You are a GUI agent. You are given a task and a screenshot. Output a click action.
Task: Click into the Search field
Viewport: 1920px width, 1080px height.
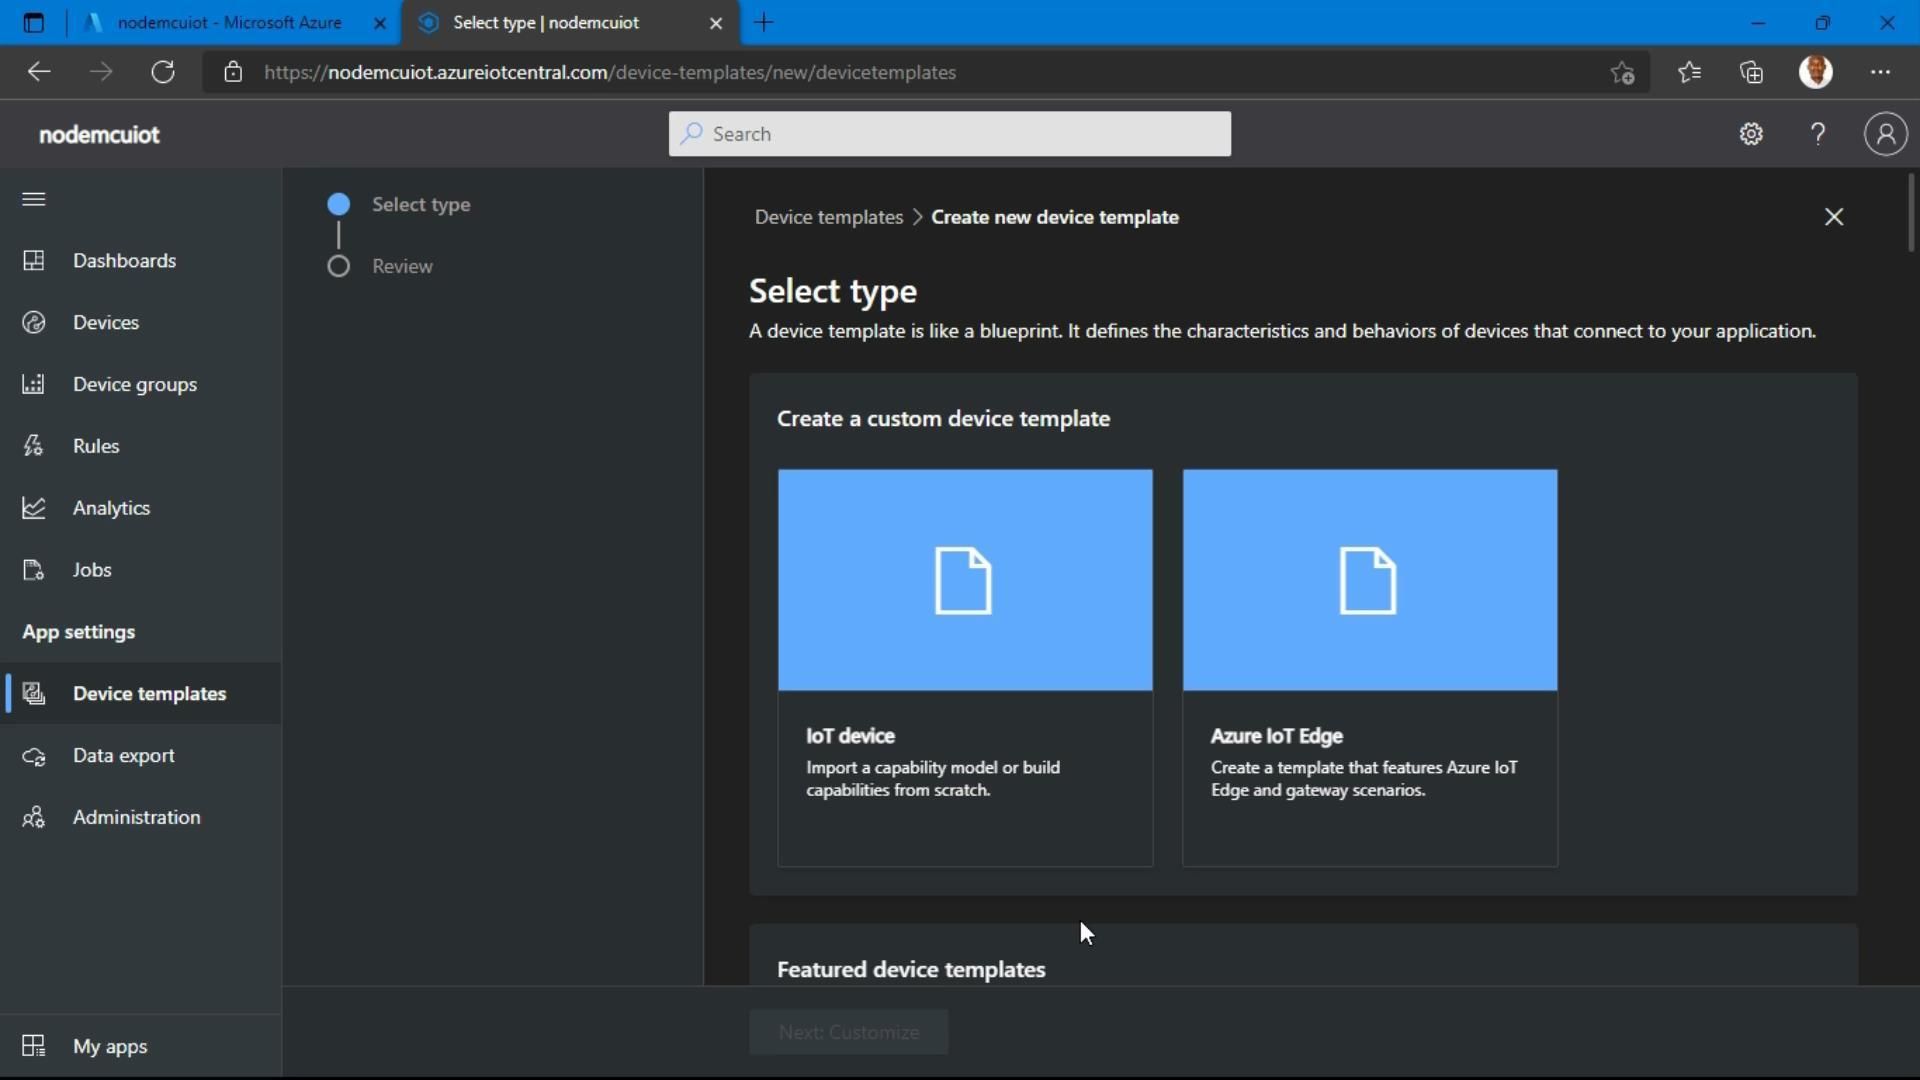click(948, 133)
